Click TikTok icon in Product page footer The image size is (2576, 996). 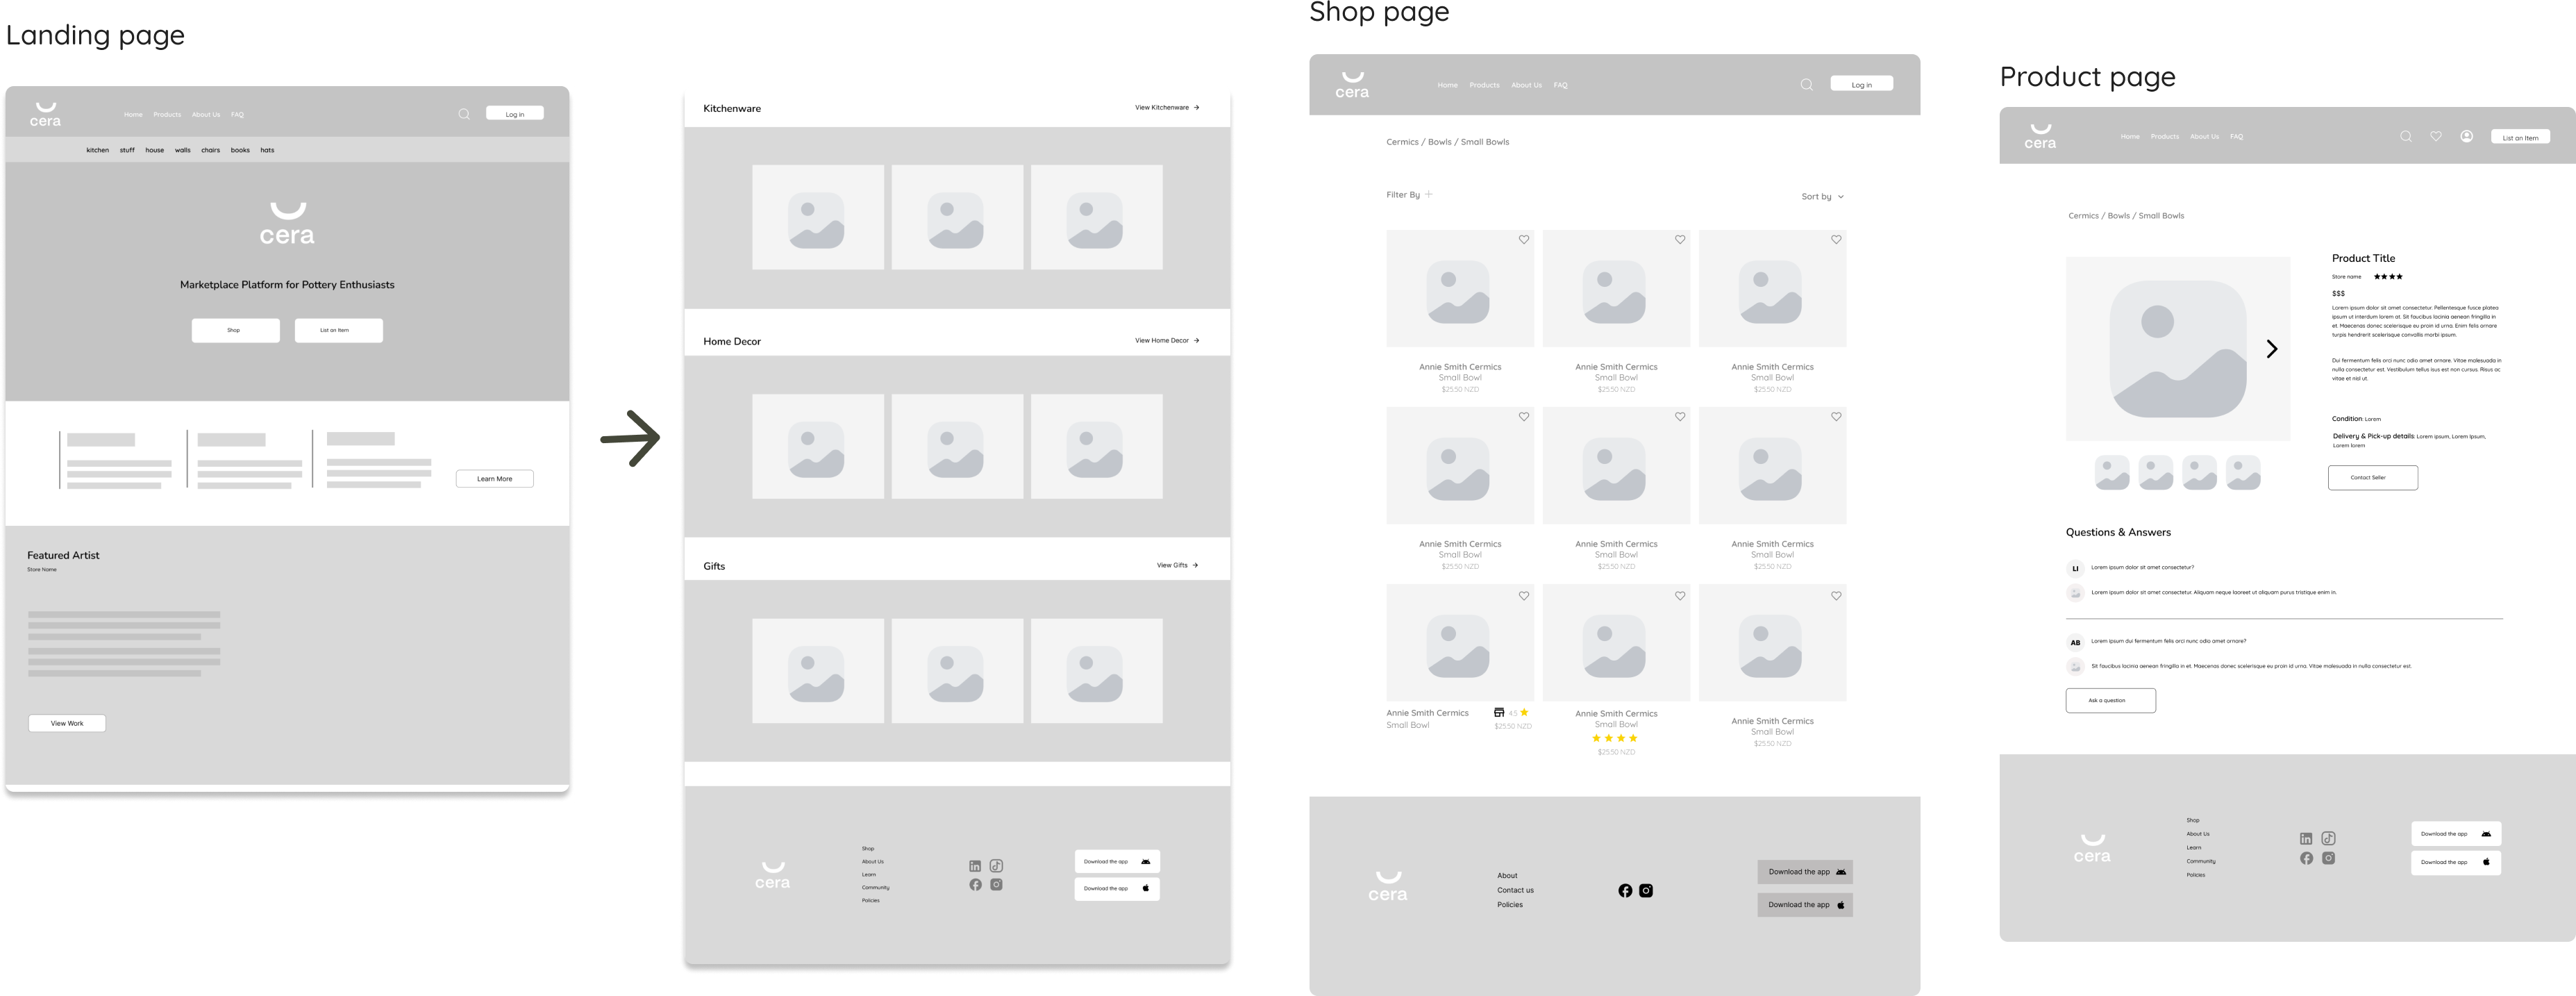pos(2328,839)
